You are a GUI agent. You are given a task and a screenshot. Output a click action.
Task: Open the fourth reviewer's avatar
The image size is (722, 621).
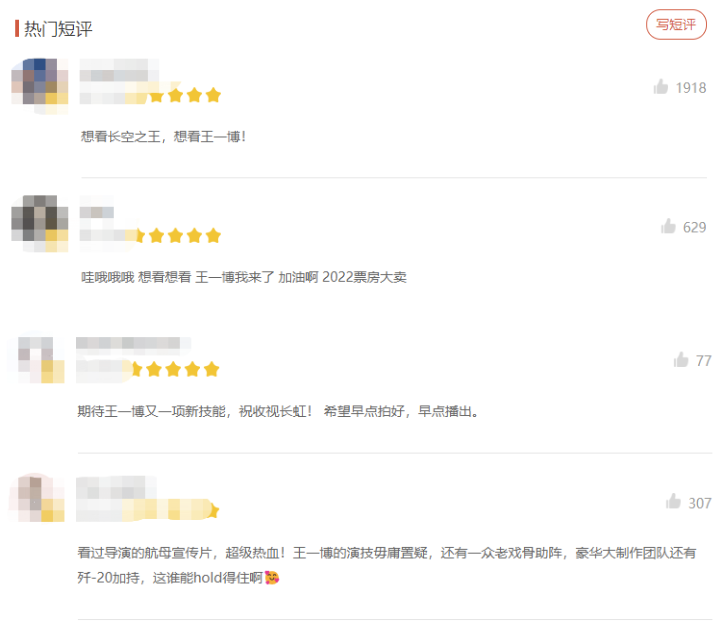(38, 498)
